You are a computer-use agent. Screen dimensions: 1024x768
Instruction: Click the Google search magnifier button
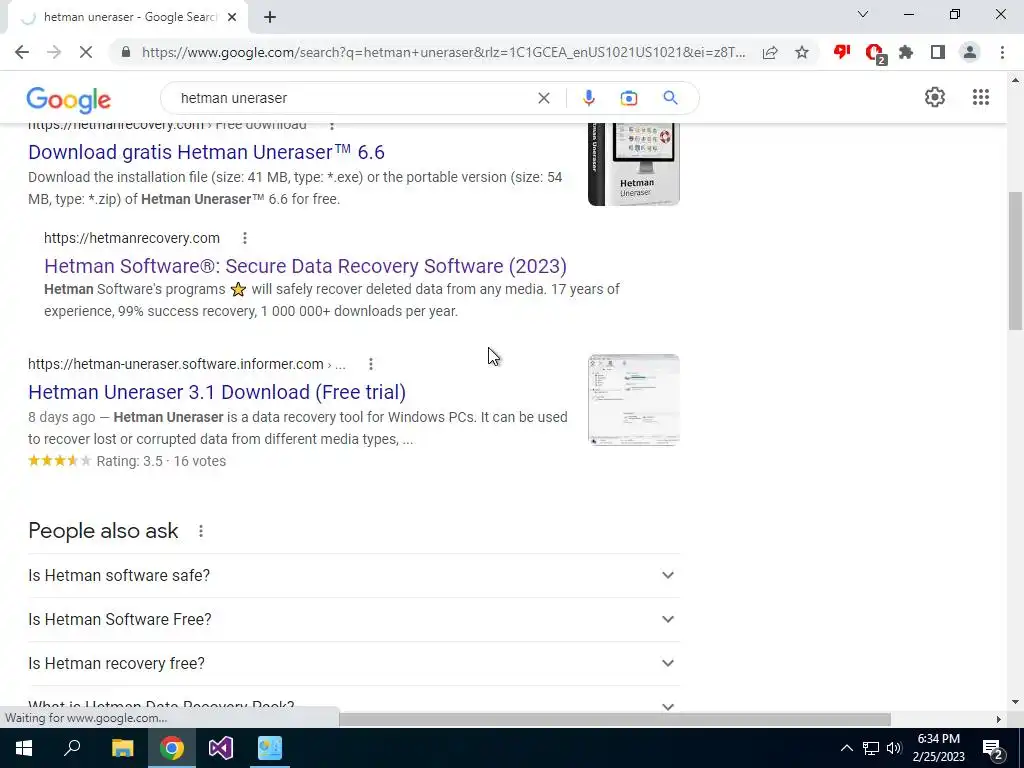click(x=670, y=98)
